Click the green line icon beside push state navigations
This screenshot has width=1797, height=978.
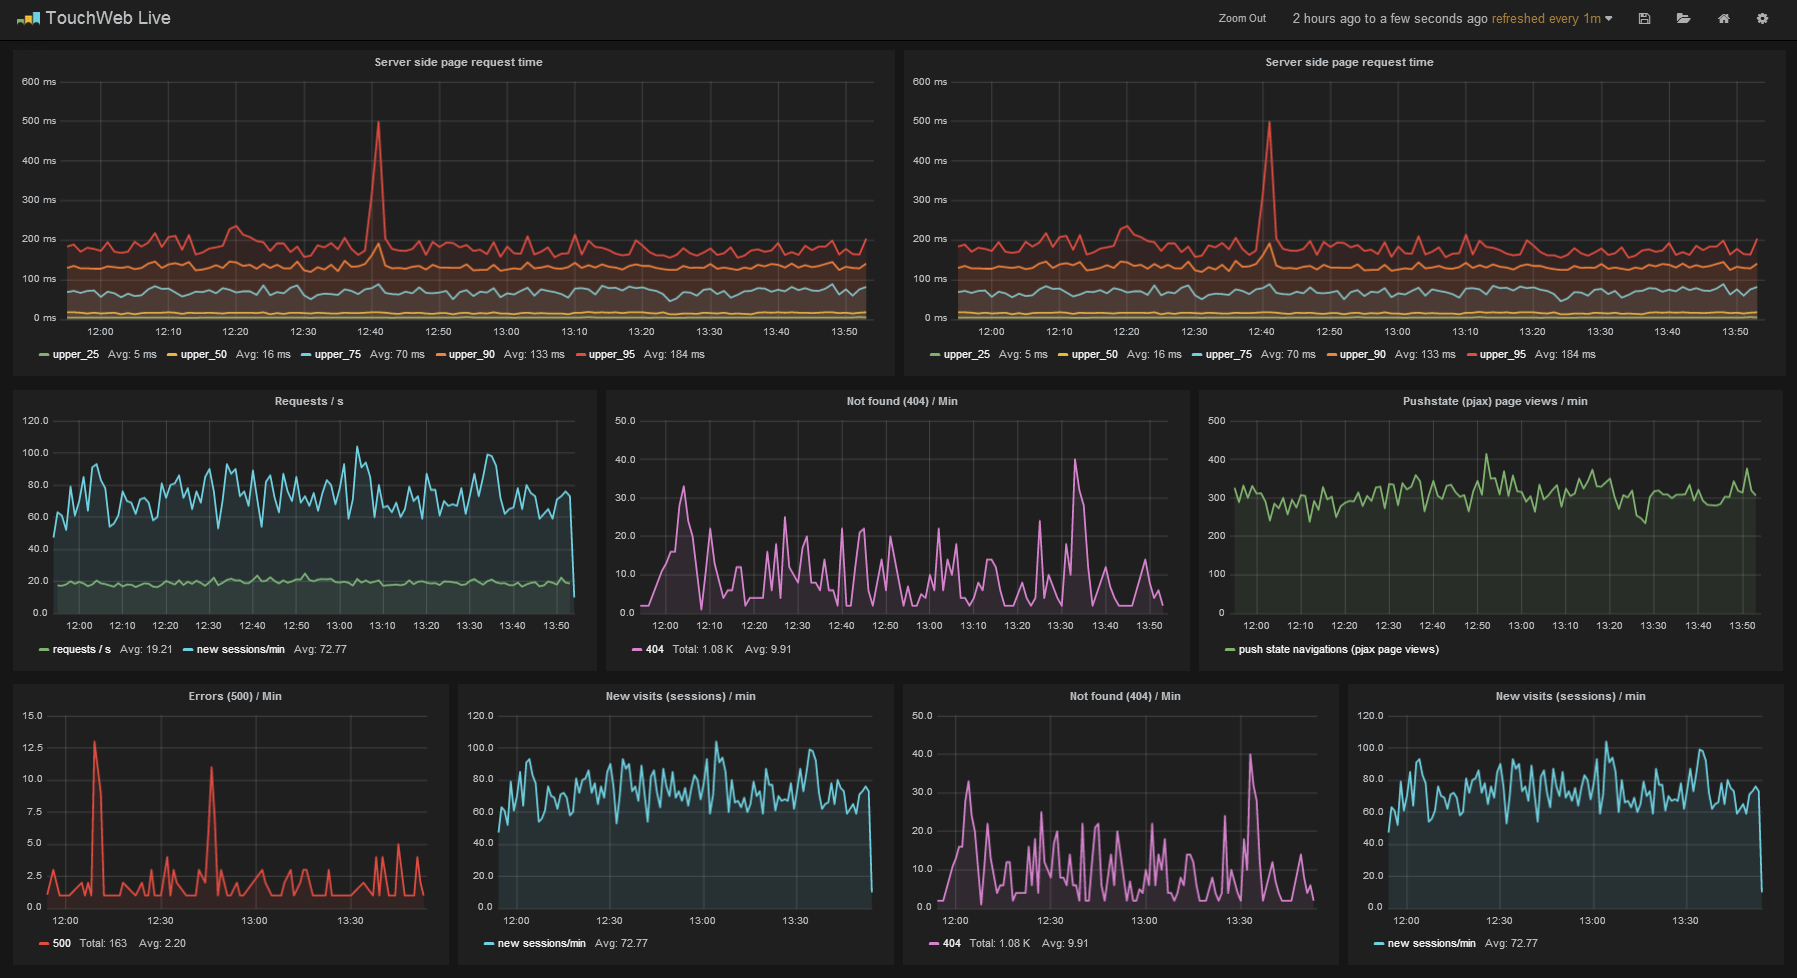pos(1230,650)
